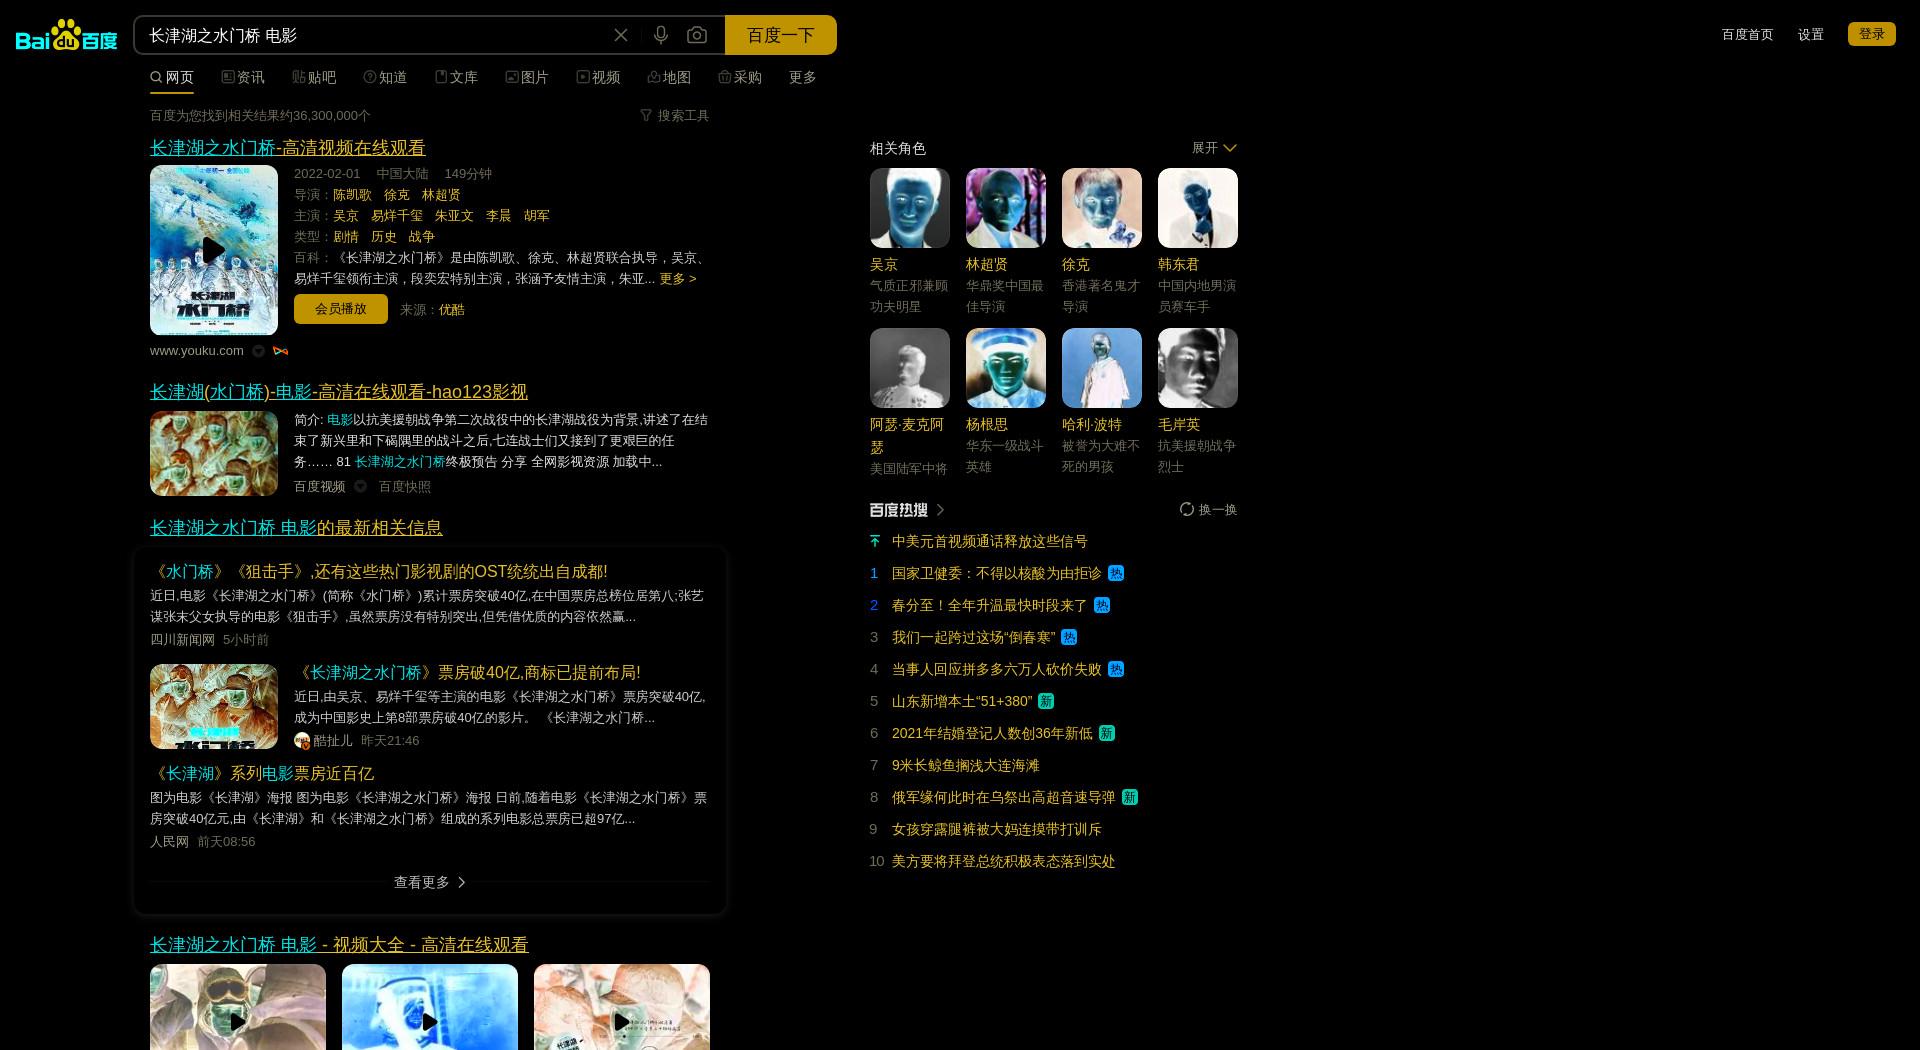Screen dimensions: 1920x1050
Task: Refresh hot searches with 换一换
Action: pyautogui.click(x=1208, y=509)
